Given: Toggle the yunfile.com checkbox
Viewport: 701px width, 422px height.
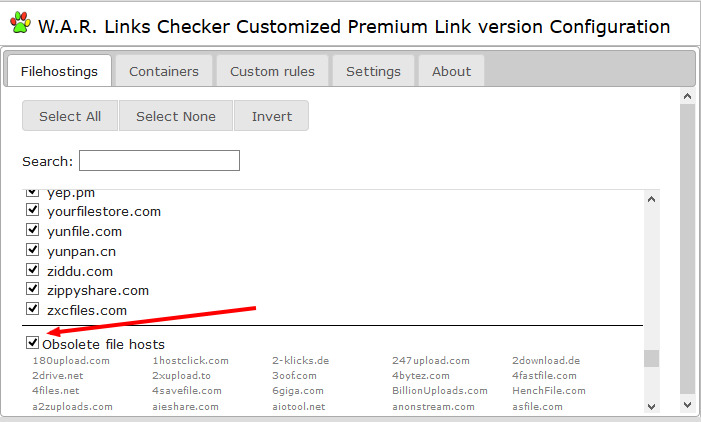Looking at the screenshot, I should (x=33, y=231).
